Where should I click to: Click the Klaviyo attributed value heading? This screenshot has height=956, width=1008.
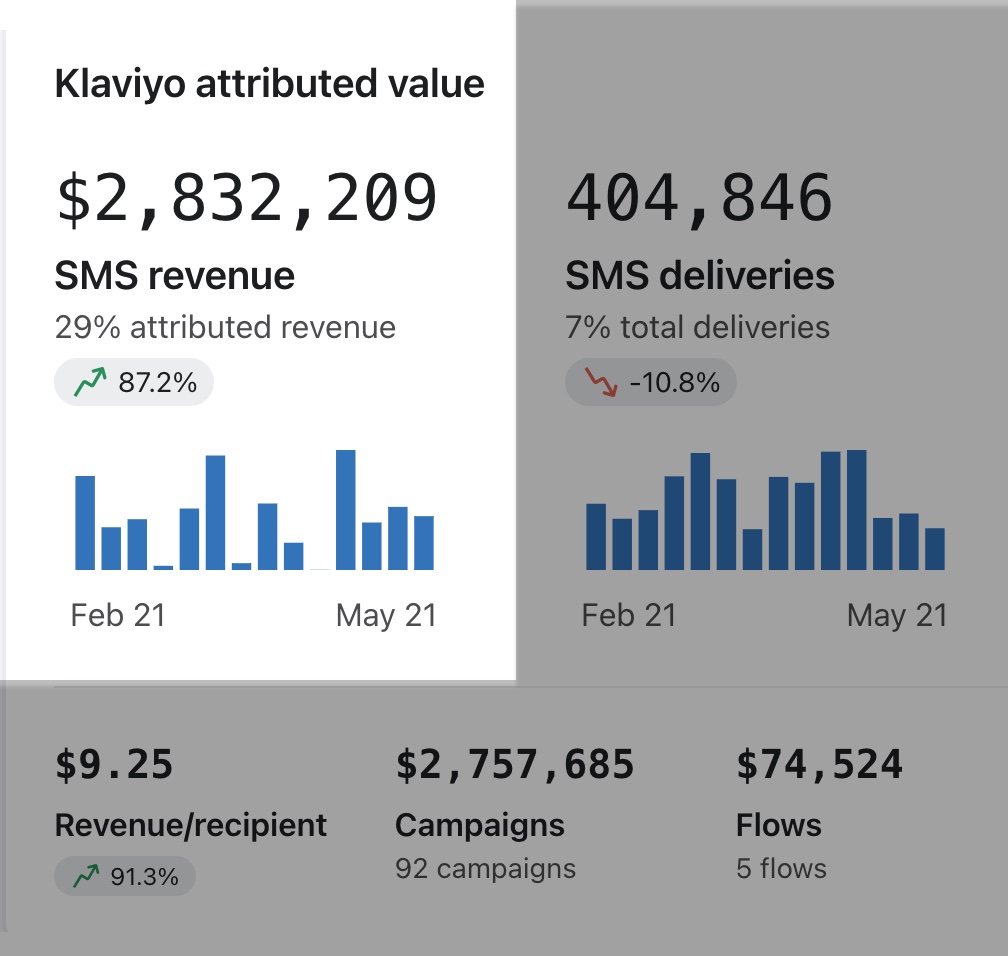(270, 84)
